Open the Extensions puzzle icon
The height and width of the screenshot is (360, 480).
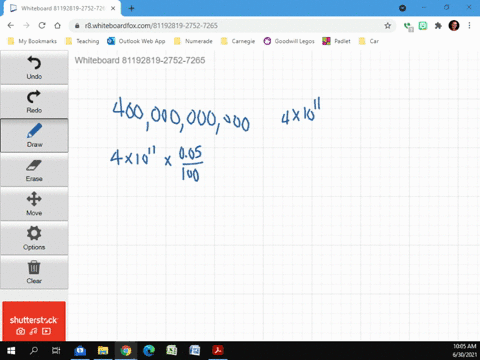pos(438,26)
